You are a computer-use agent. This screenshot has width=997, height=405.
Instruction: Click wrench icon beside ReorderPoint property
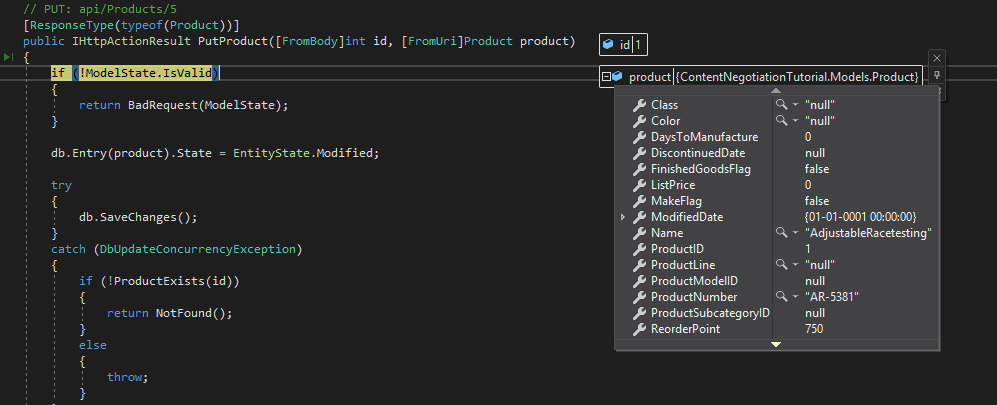tap(639, 329)
